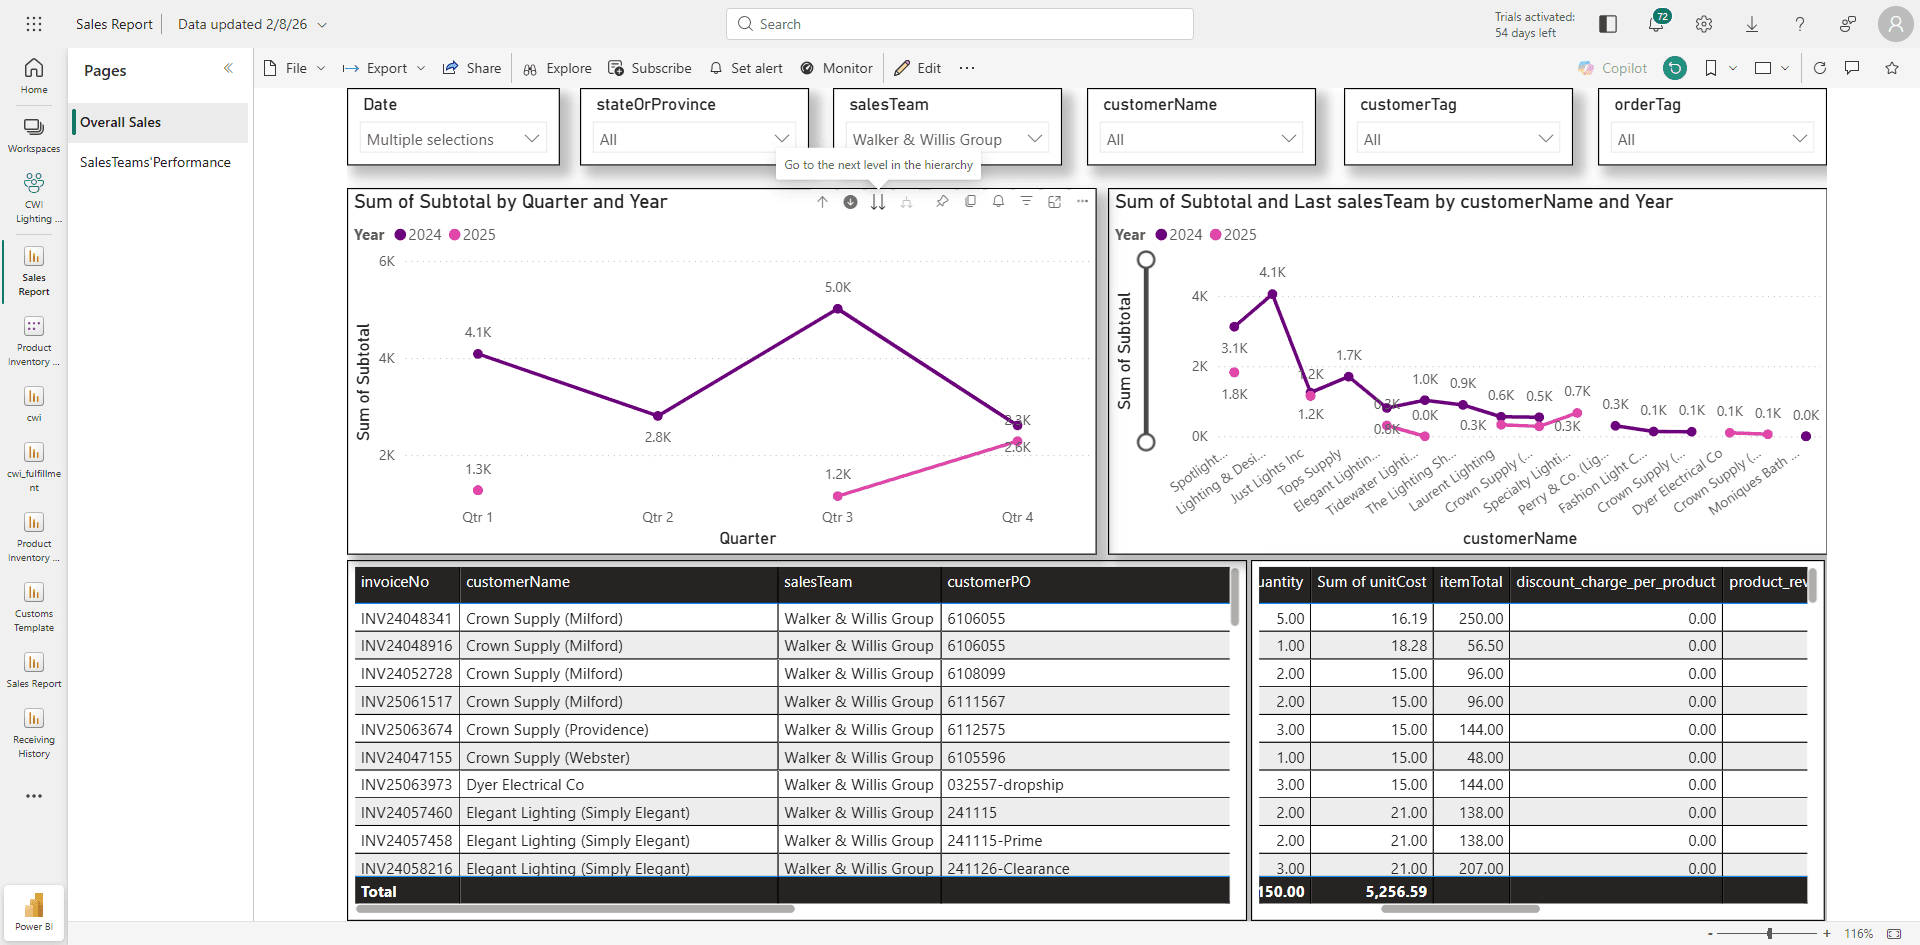Click the Edit button
The width and height of the screenshot is (1920, 945).
pyautogui.click(x=917, y=68)
